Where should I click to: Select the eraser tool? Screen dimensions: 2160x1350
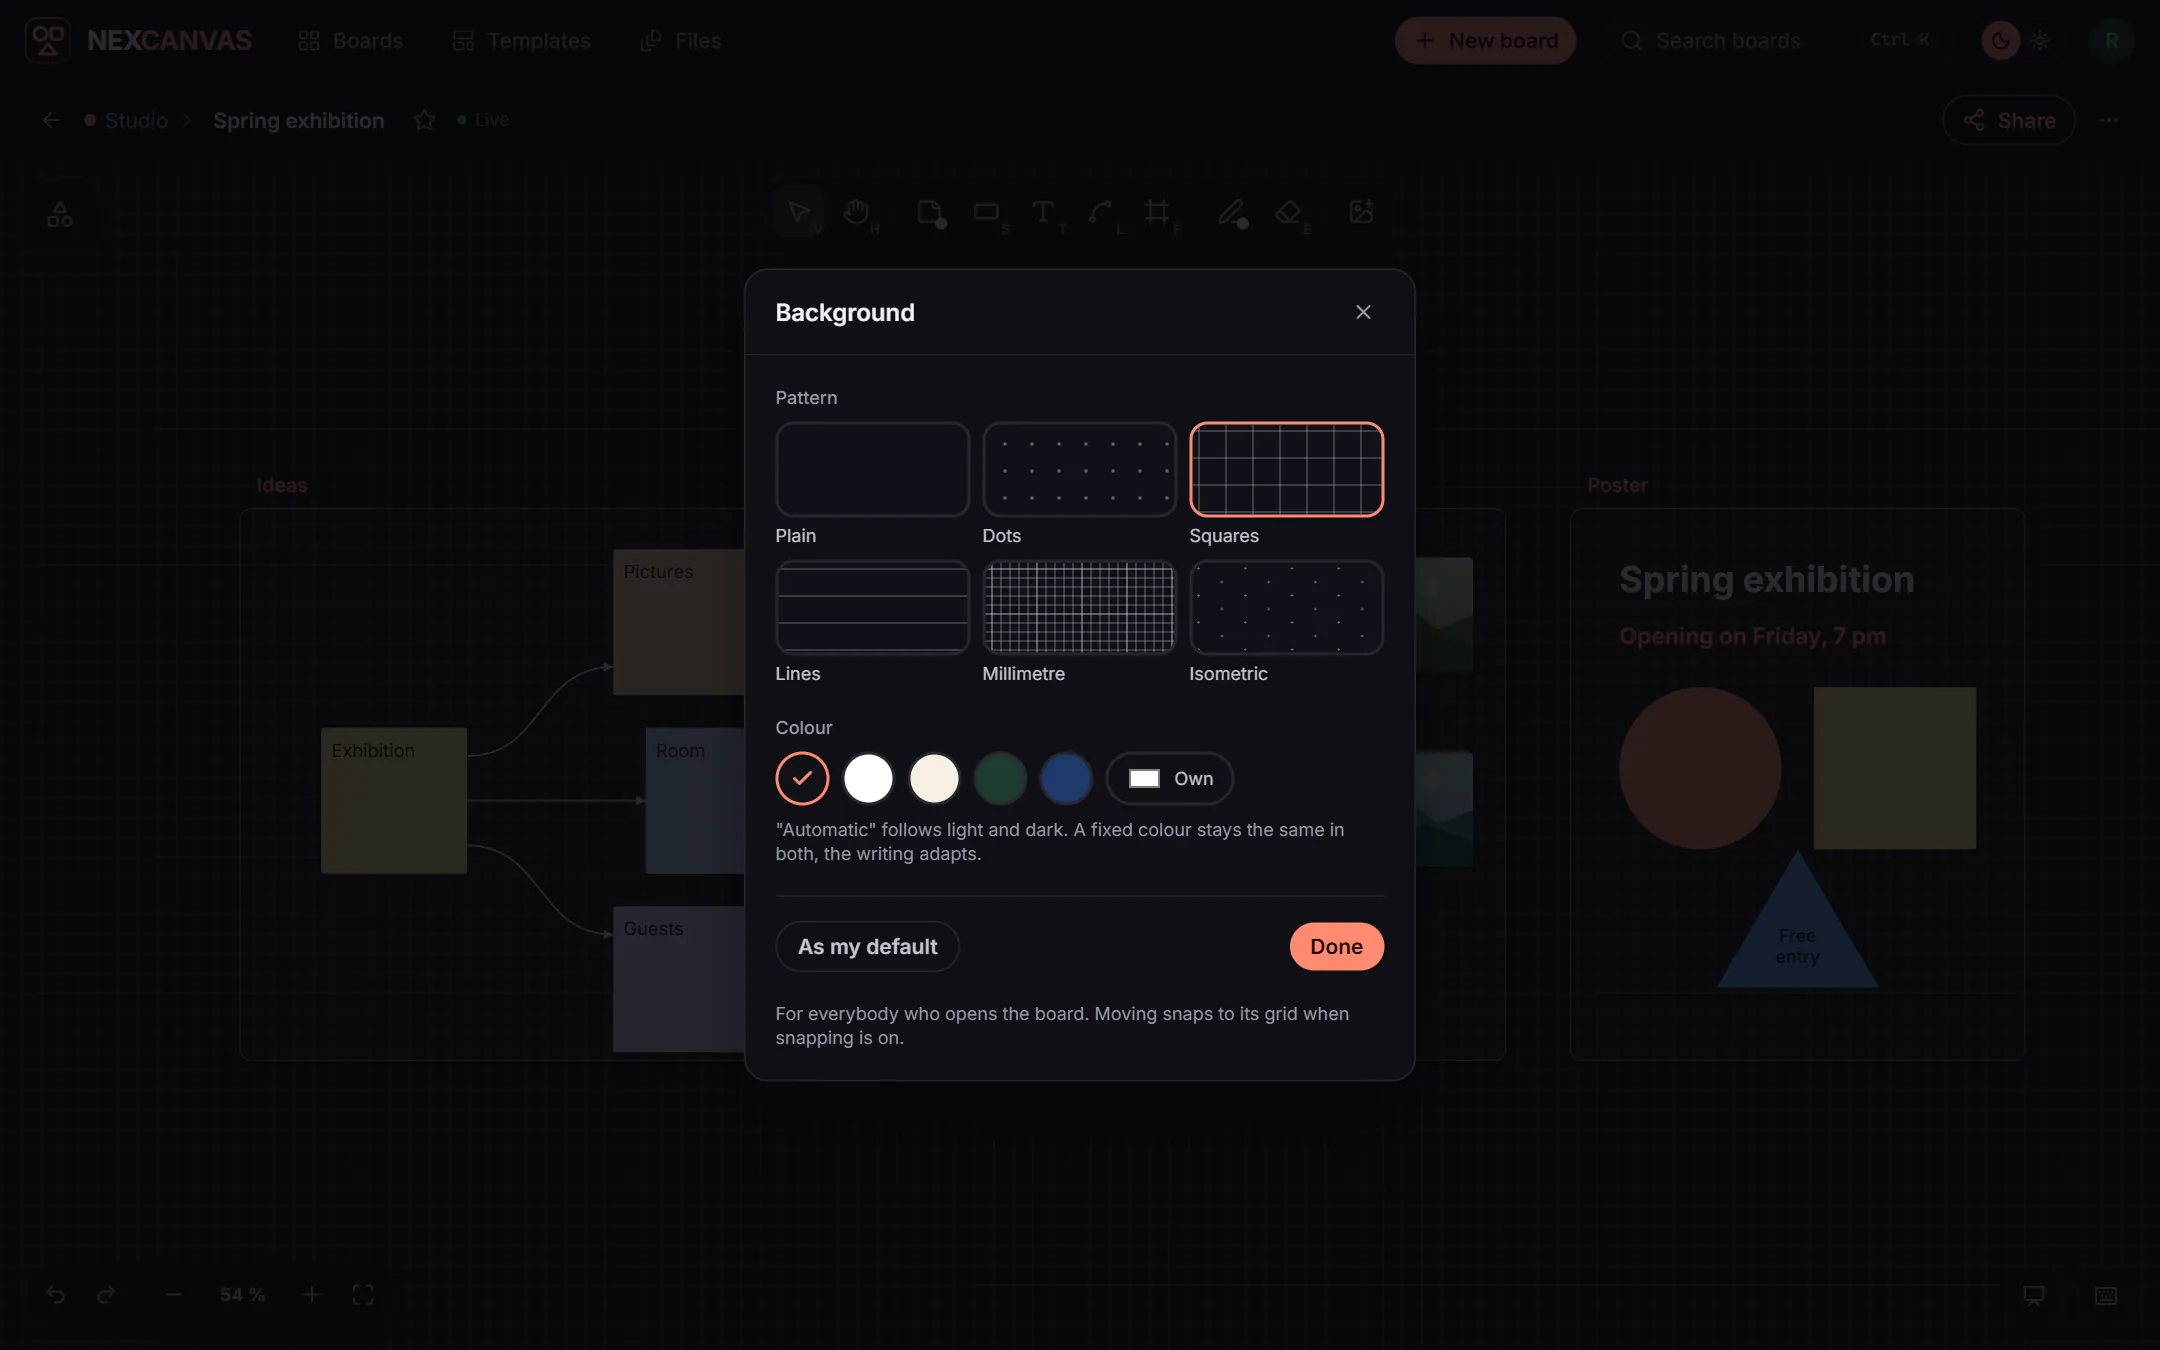[x=1289, y=212]
